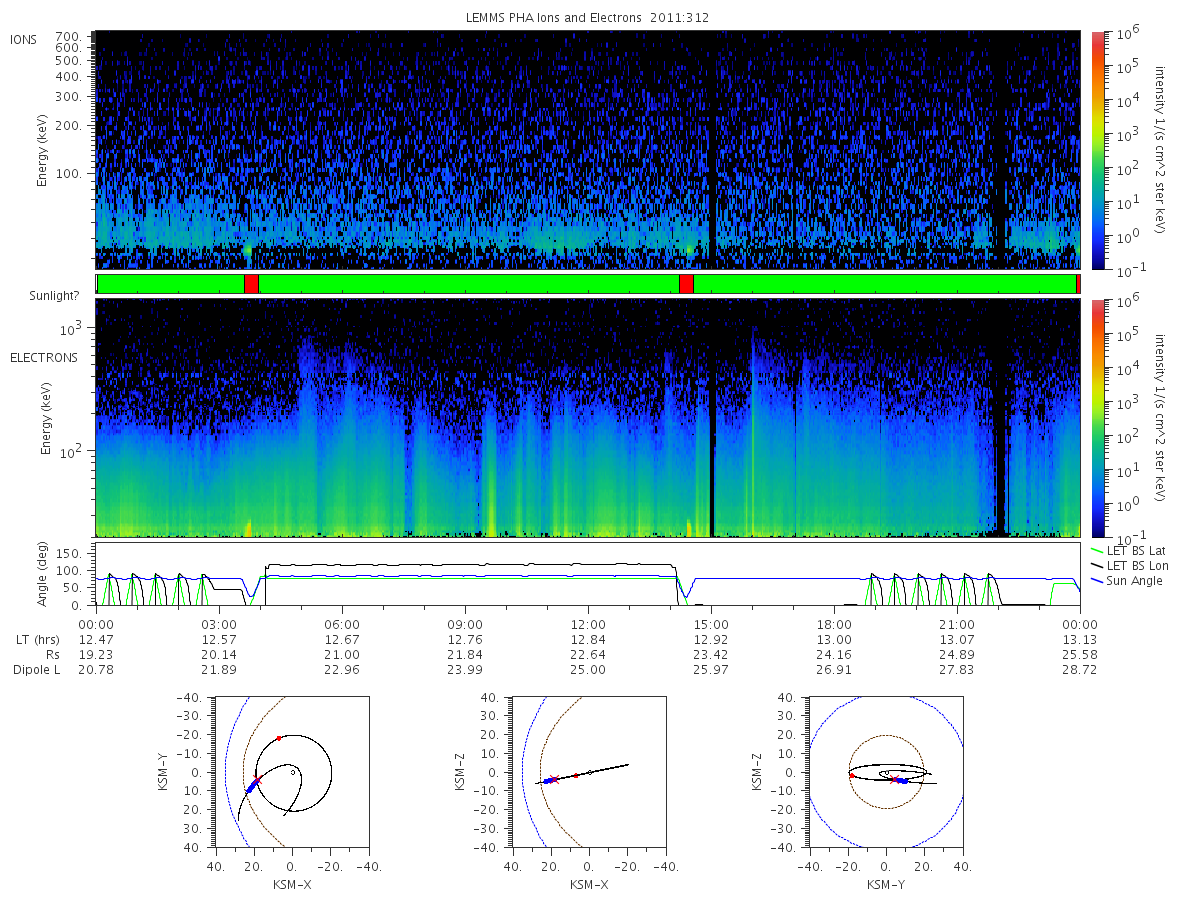Click the second red segment near 14:00 in sunlight bar
The height and width of the screenshot is (900, 1200).
click(686, 284)
